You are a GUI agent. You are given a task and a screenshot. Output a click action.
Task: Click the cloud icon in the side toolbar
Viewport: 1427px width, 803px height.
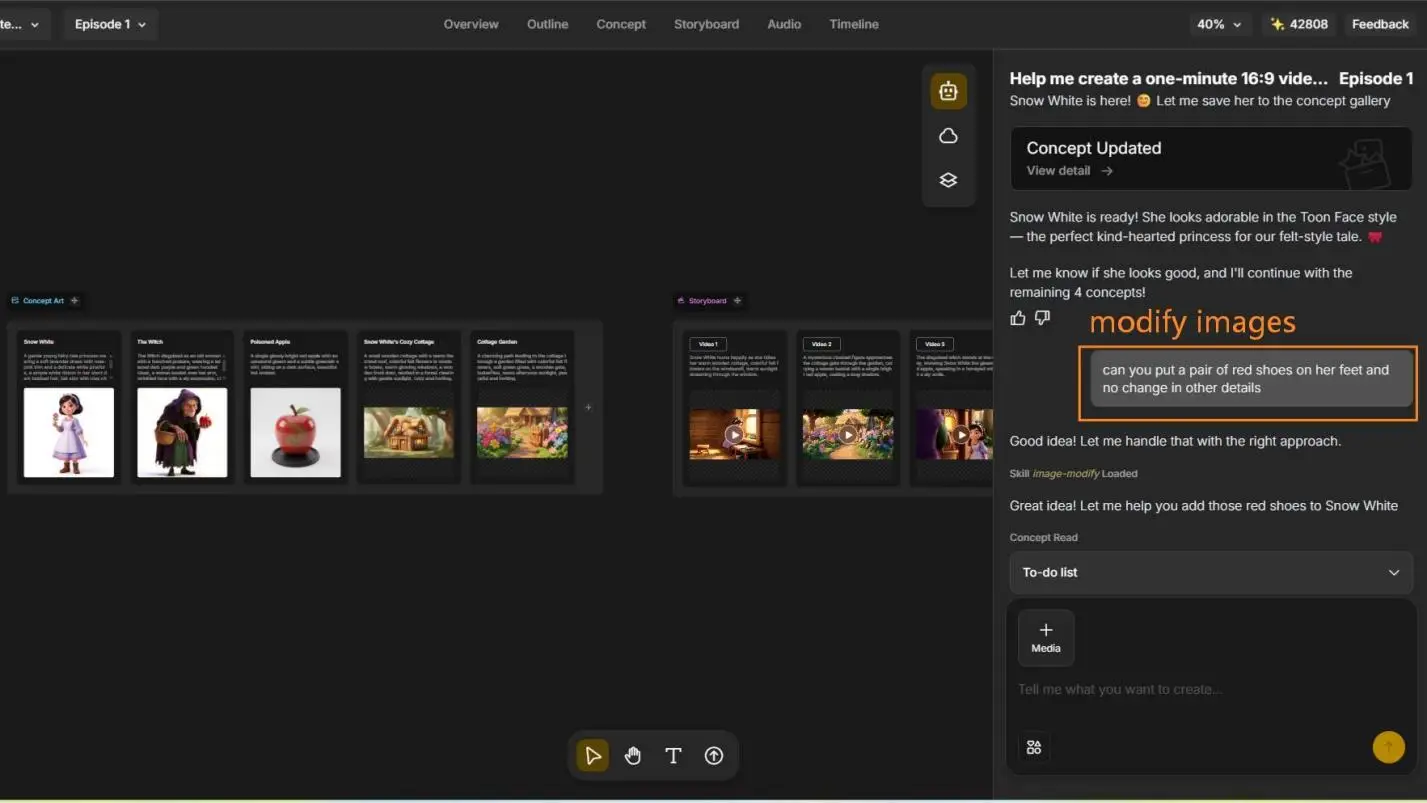tap(948, 136)
